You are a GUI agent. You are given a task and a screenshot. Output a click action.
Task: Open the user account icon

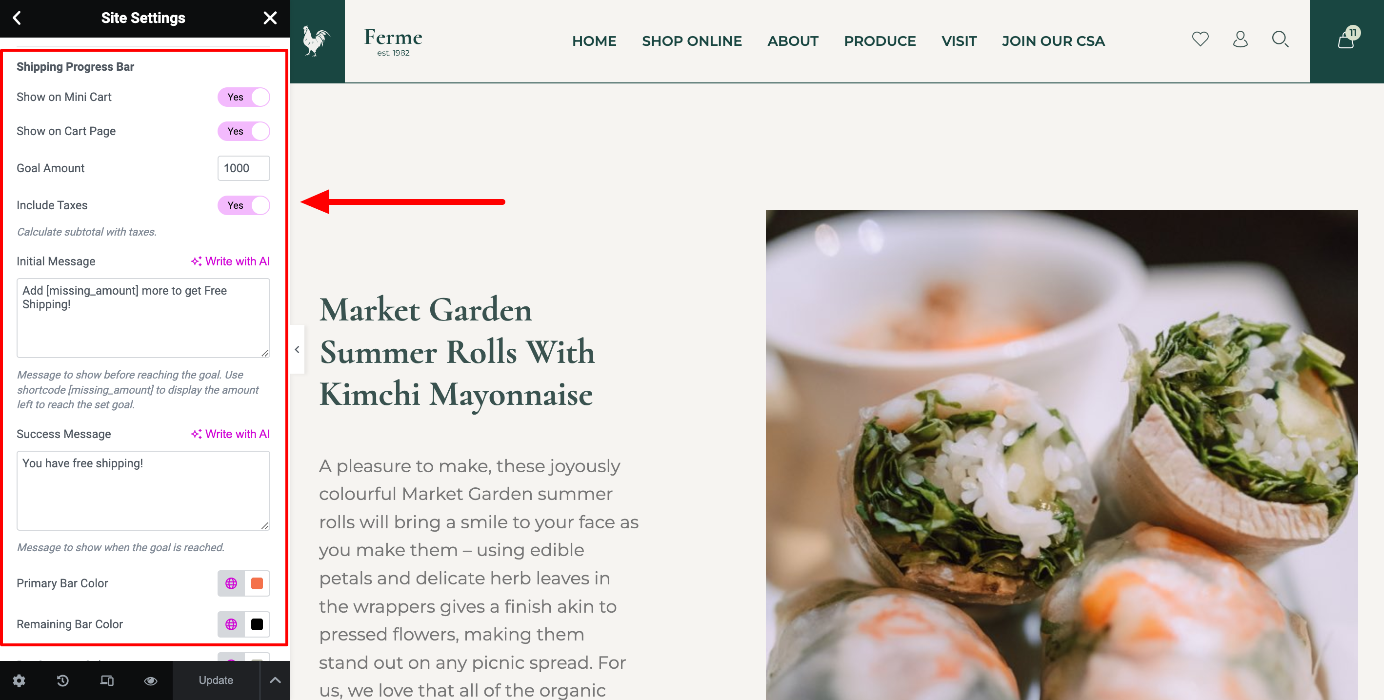pyautogui.click(x=1240, y=39)
